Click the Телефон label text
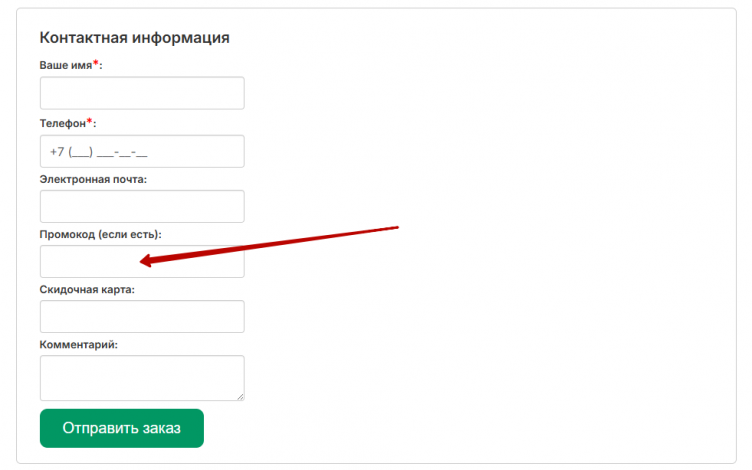752x470 pixels. coord(62,123)
